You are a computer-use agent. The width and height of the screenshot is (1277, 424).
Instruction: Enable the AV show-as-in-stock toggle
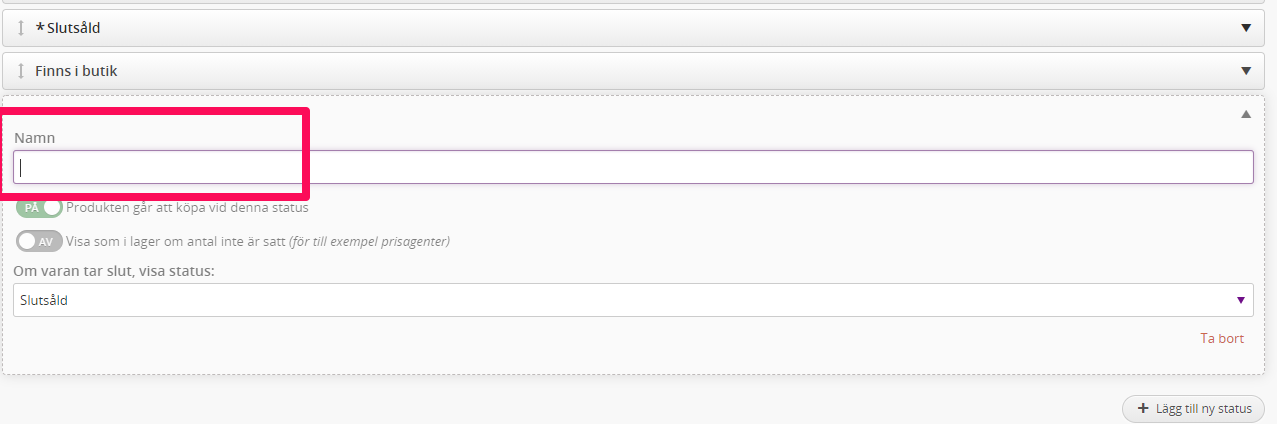click(x=39, y=241)
